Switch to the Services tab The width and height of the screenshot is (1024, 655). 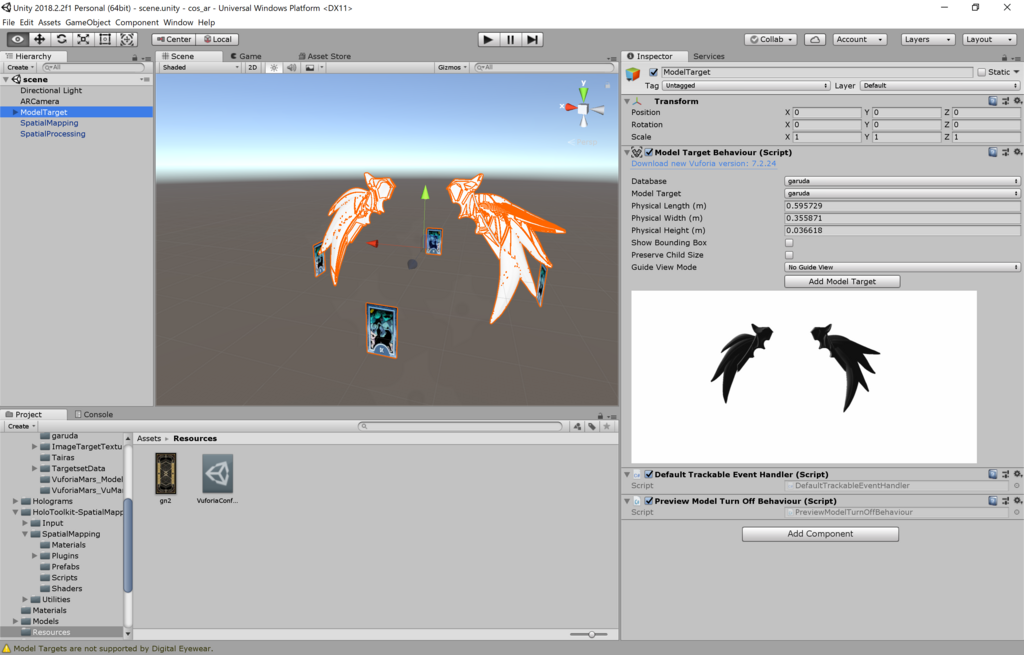coord(709,56)
